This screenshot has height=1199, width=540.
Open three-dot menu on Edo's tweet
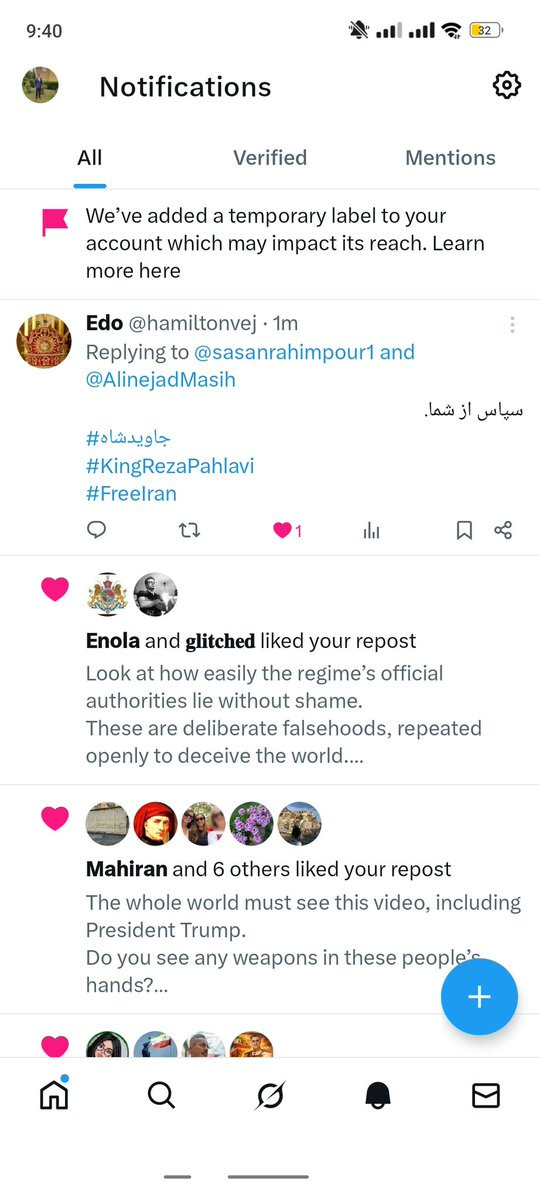[x=512, y=325]
